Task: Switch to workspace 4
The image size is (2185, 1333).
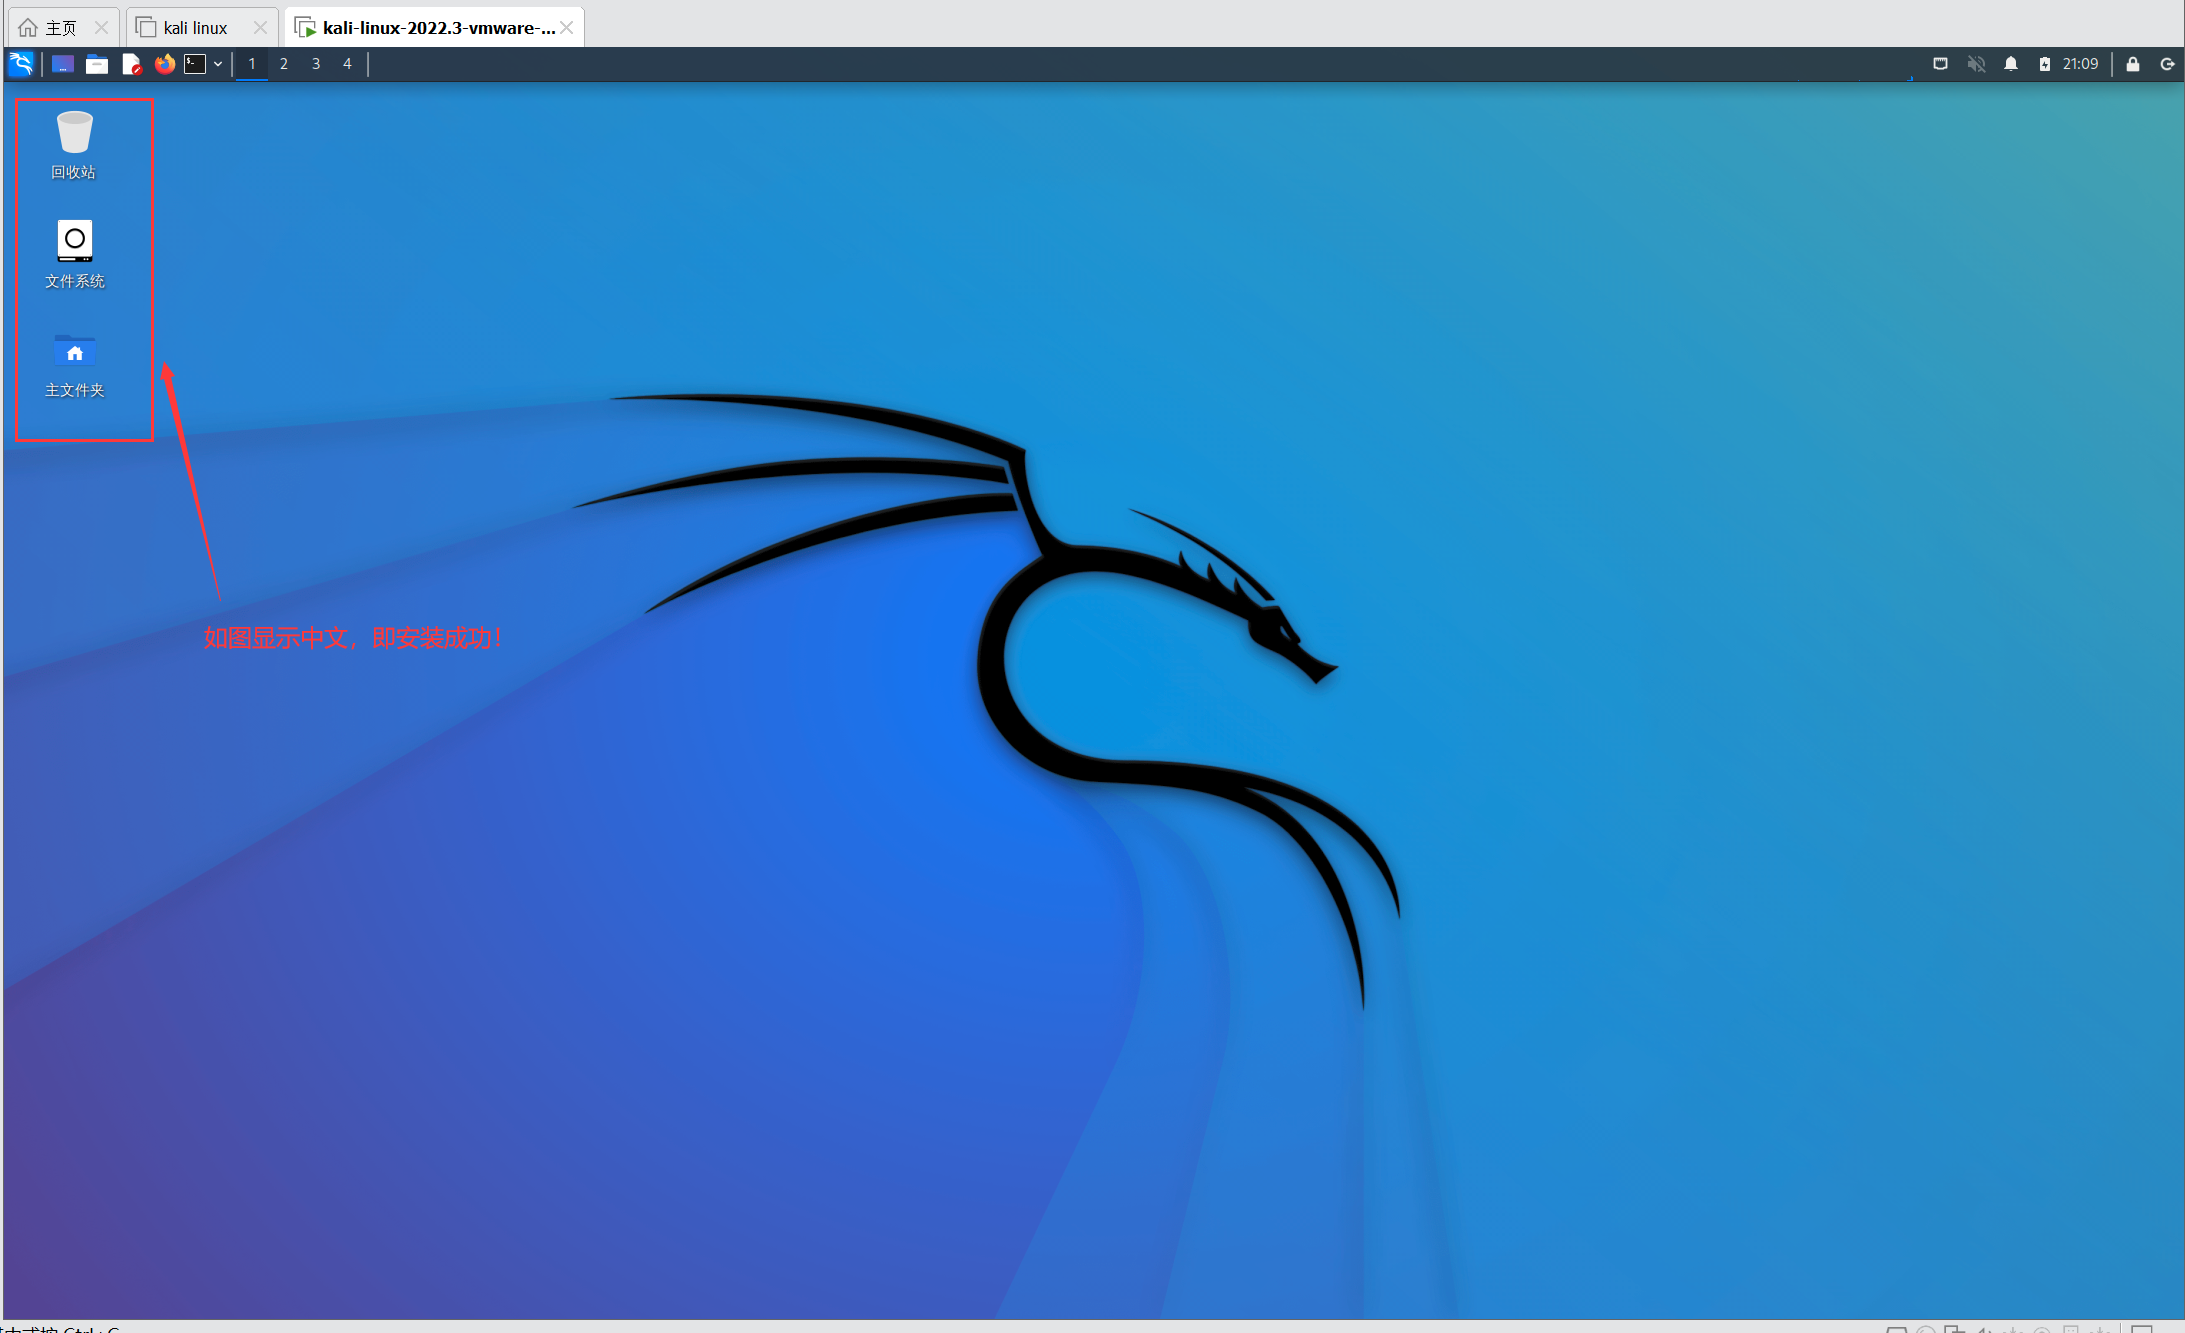Action: pos(347,64)
